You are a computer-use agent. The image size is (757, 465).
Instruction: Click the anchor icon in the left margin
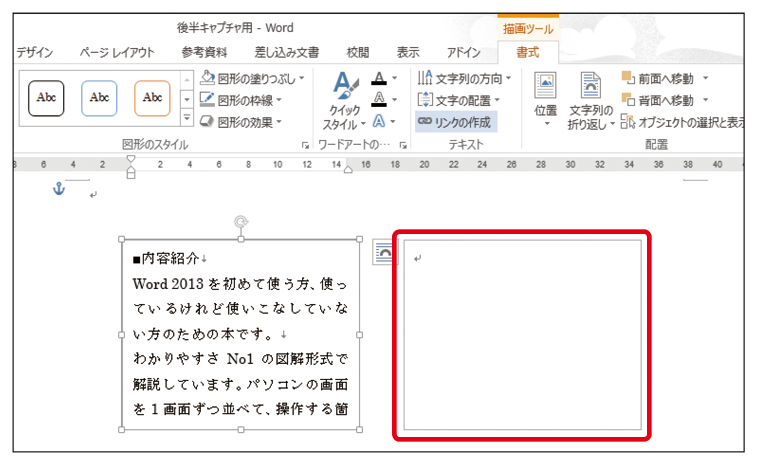pos(59,189)
